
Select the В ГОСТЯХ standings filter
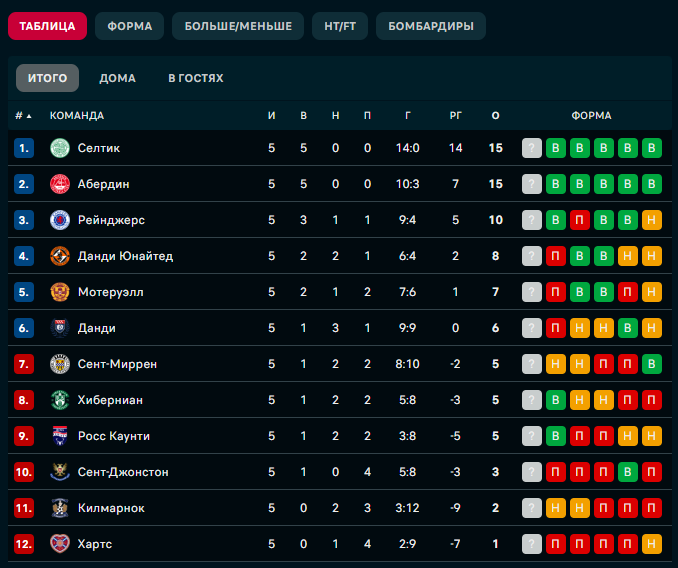pos(196,78)
